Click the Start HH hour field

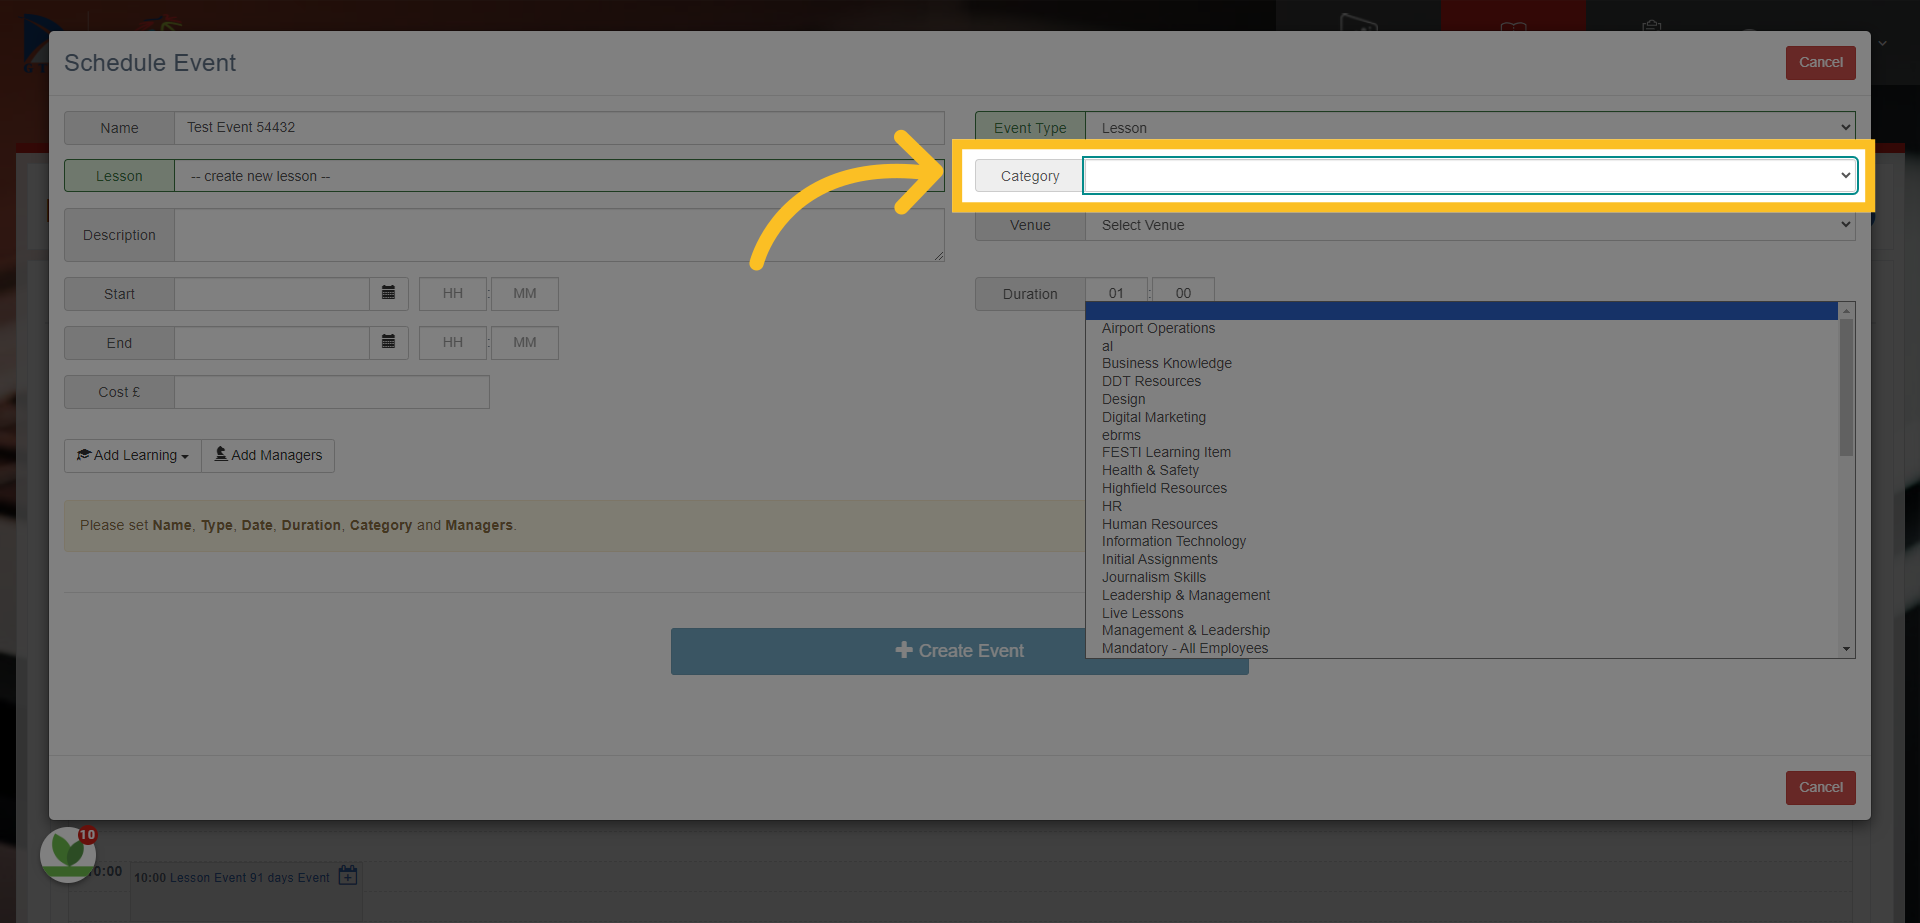[452, 294]
